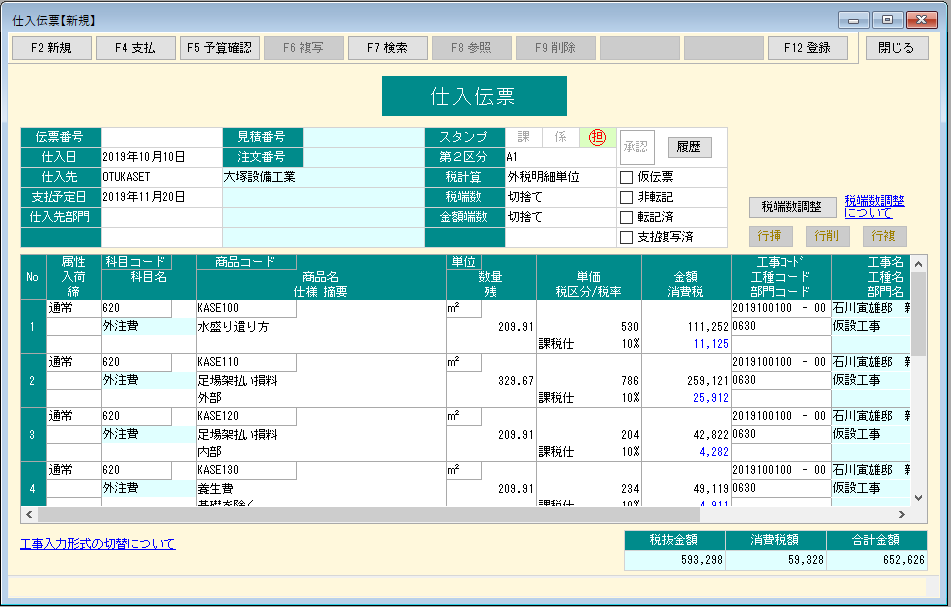Click the 税抜金額 total 593,298

(x=674, y=560)
